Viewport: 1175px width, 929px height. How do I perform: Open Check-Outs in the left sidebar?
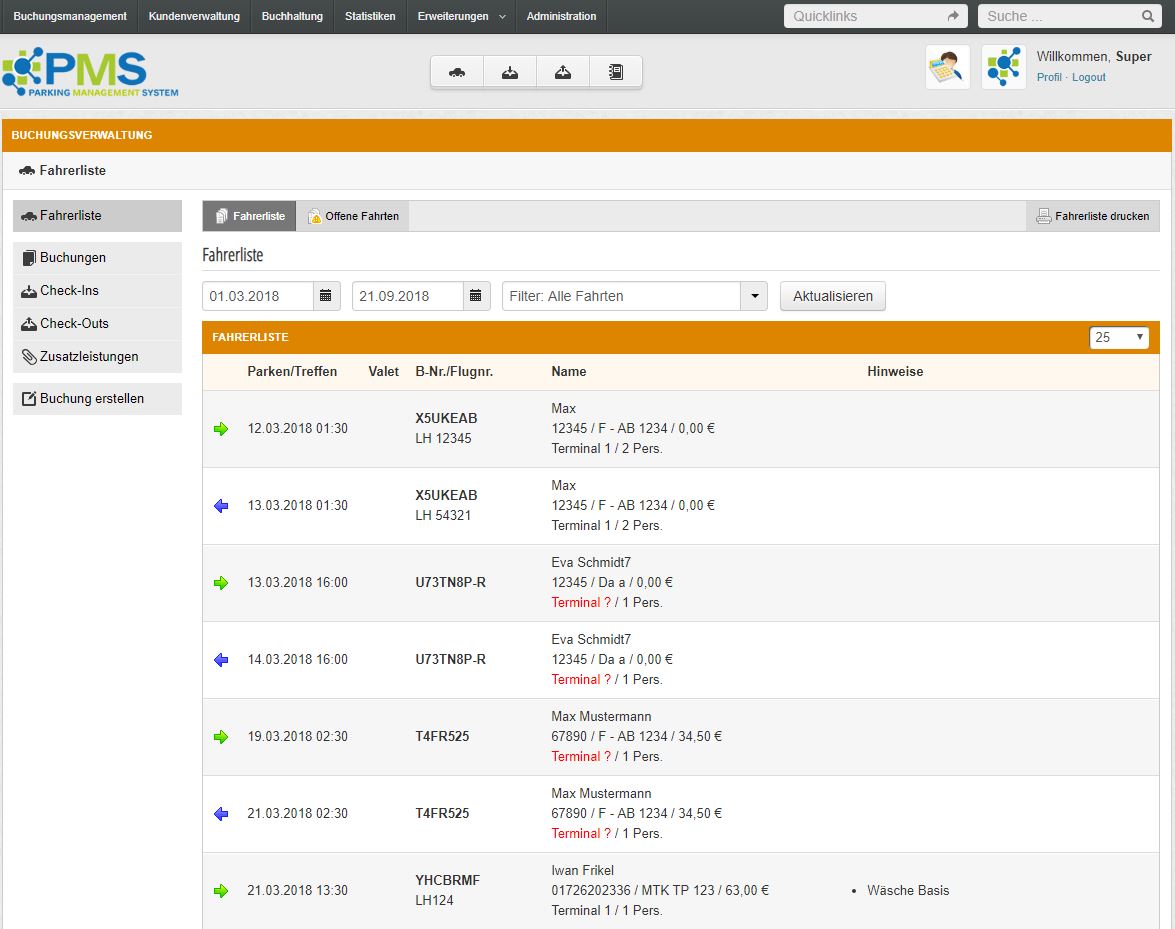(x=97, y=324)
